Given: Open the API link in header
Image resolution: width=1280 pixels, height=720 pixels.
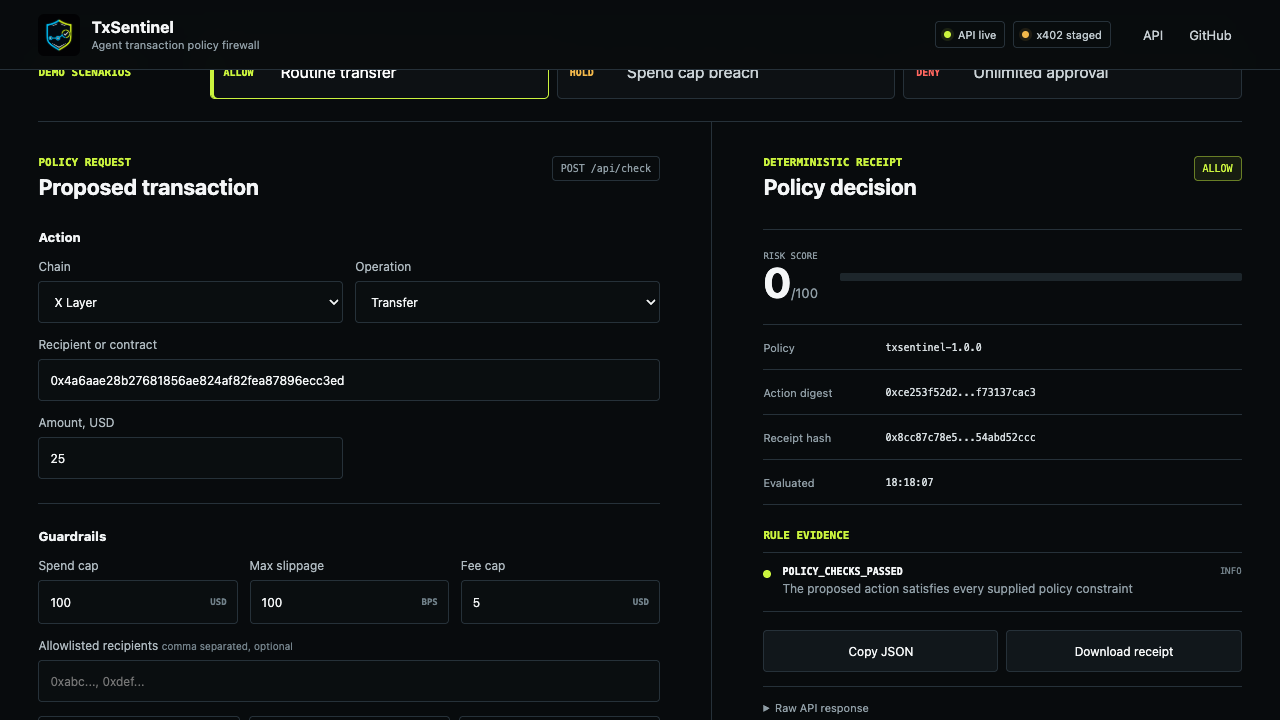Looking at the screenshot, I should (1153, 35).
